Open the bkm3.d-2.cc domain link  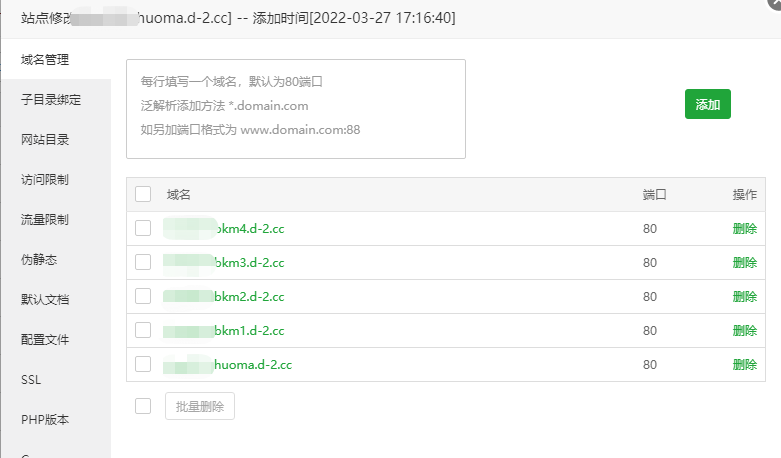[x=249, y=262]
